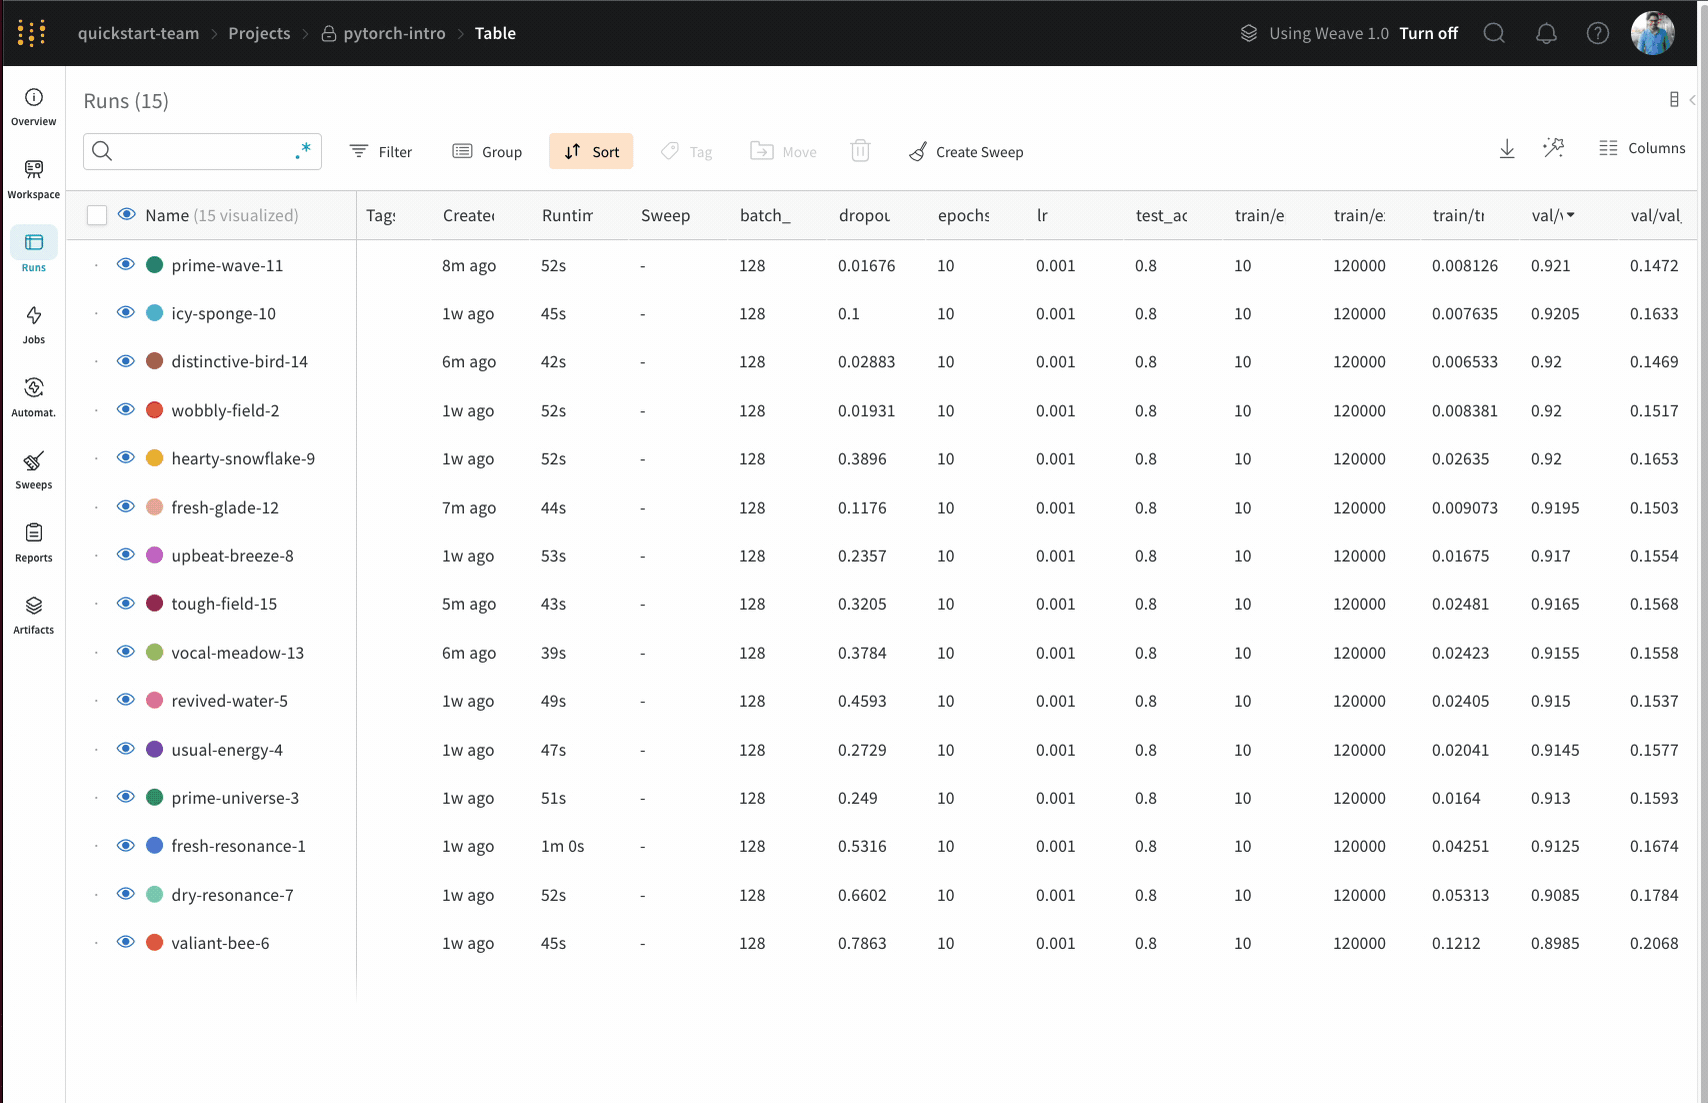The image size is (1708, 1103).
Task: Check the select-all runs checkbox
Action: coord(96,214)
